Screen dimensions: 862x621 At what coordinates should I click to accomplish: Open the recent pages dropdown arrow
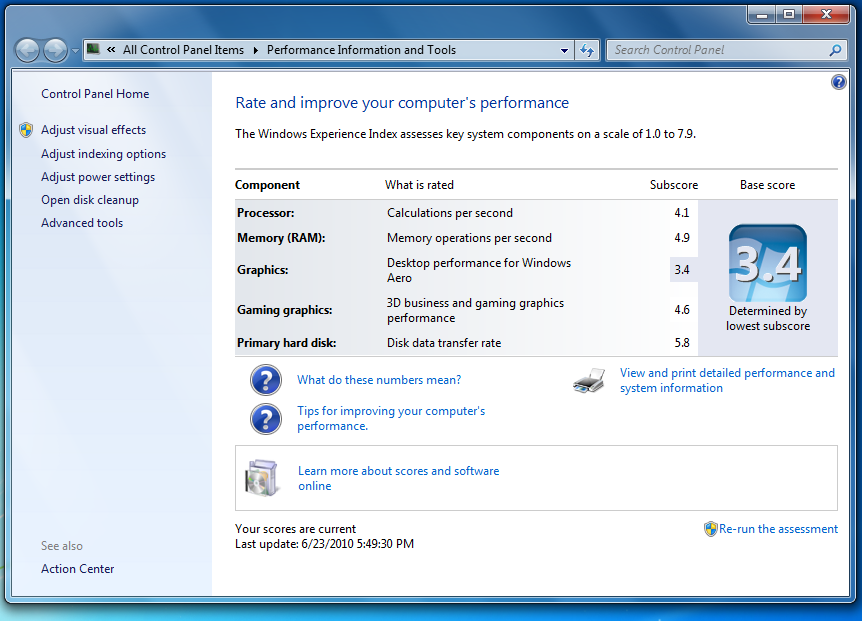click(x=75, y=51)
